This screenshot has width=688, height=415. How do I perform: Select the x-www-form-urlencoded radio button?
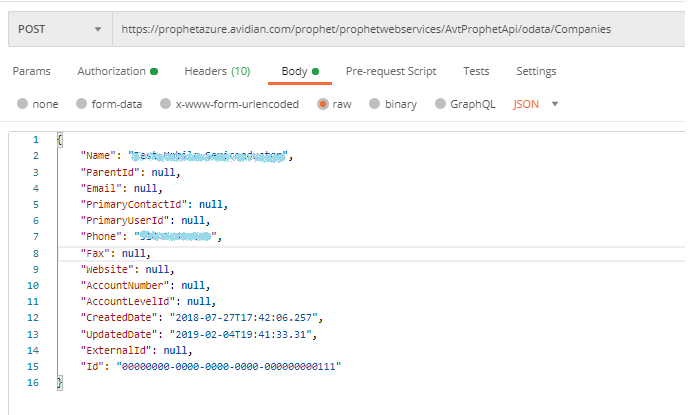point(165,104)
